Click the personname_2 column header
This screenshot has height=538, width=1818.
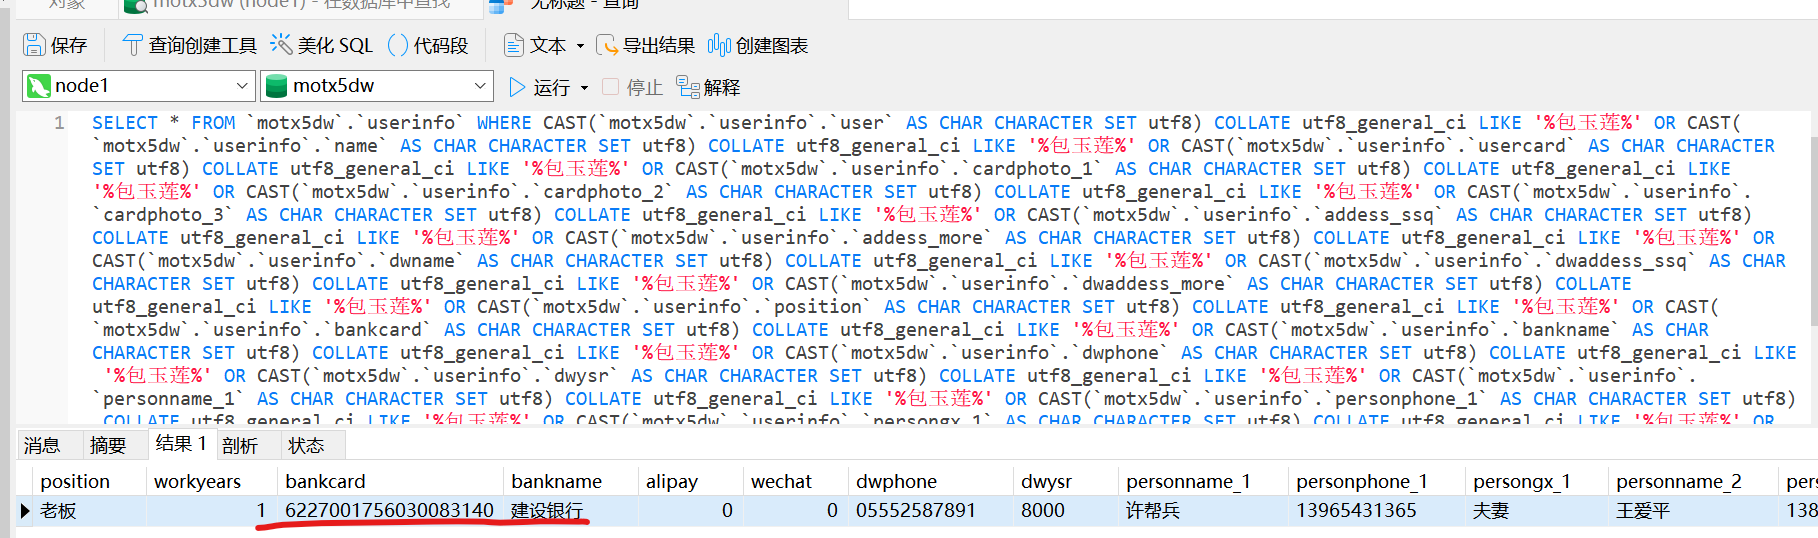[x=1694, y=481]
